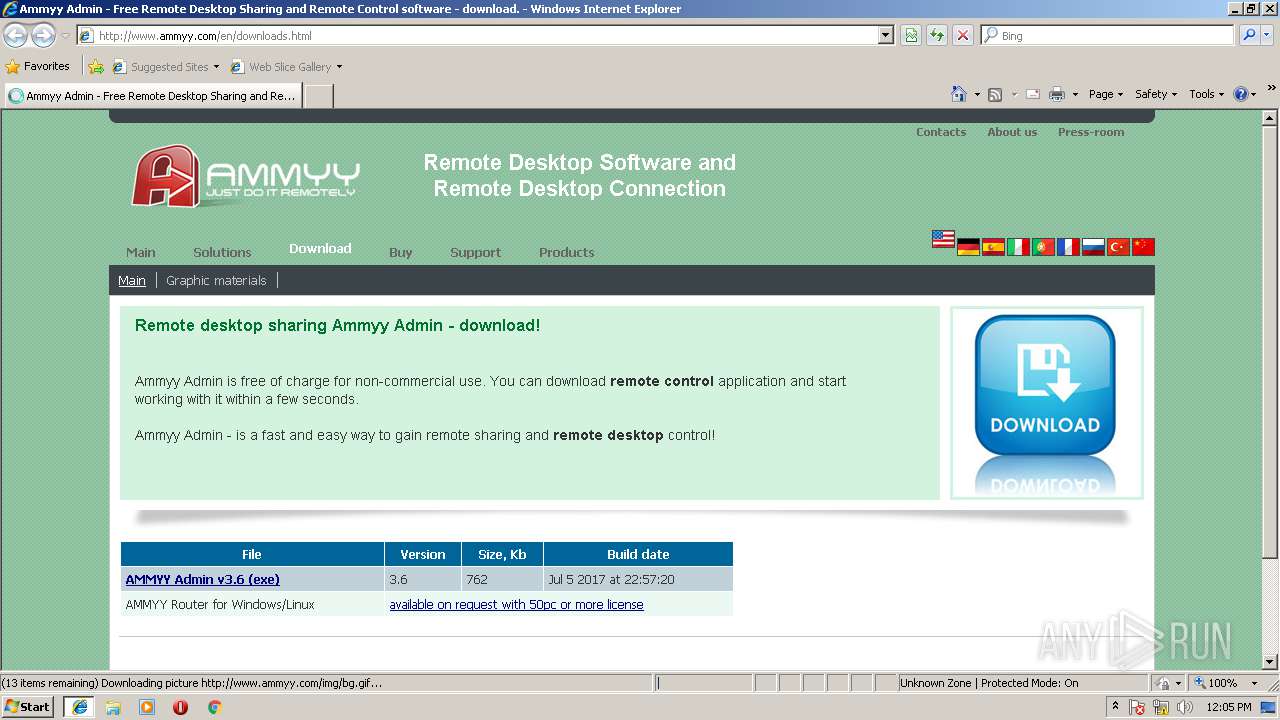Open the Press-room link

coord(1091,132)
